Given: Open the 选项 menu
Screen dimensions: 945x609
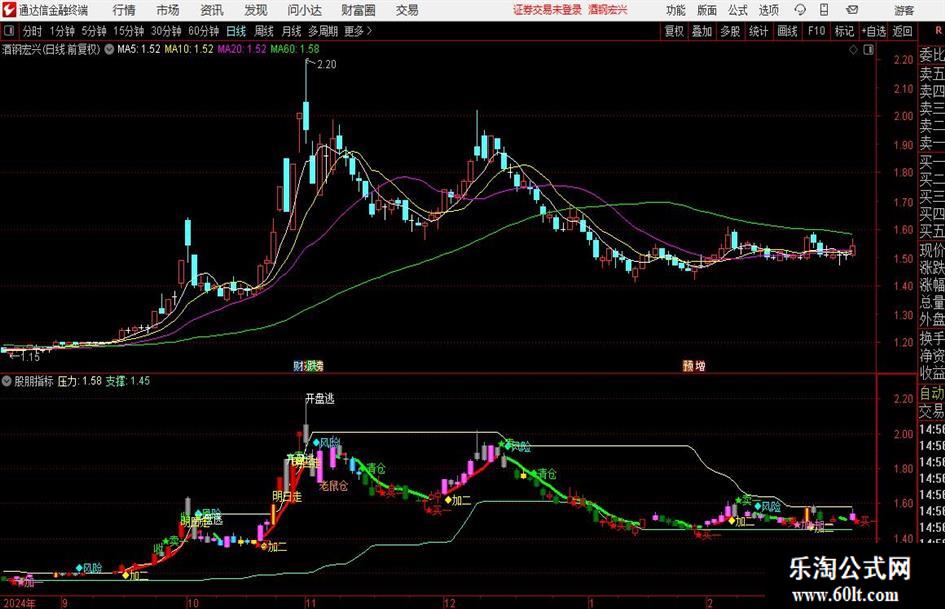Looking at the screenshot, I should pyautogui.click(x=768, y=10).
